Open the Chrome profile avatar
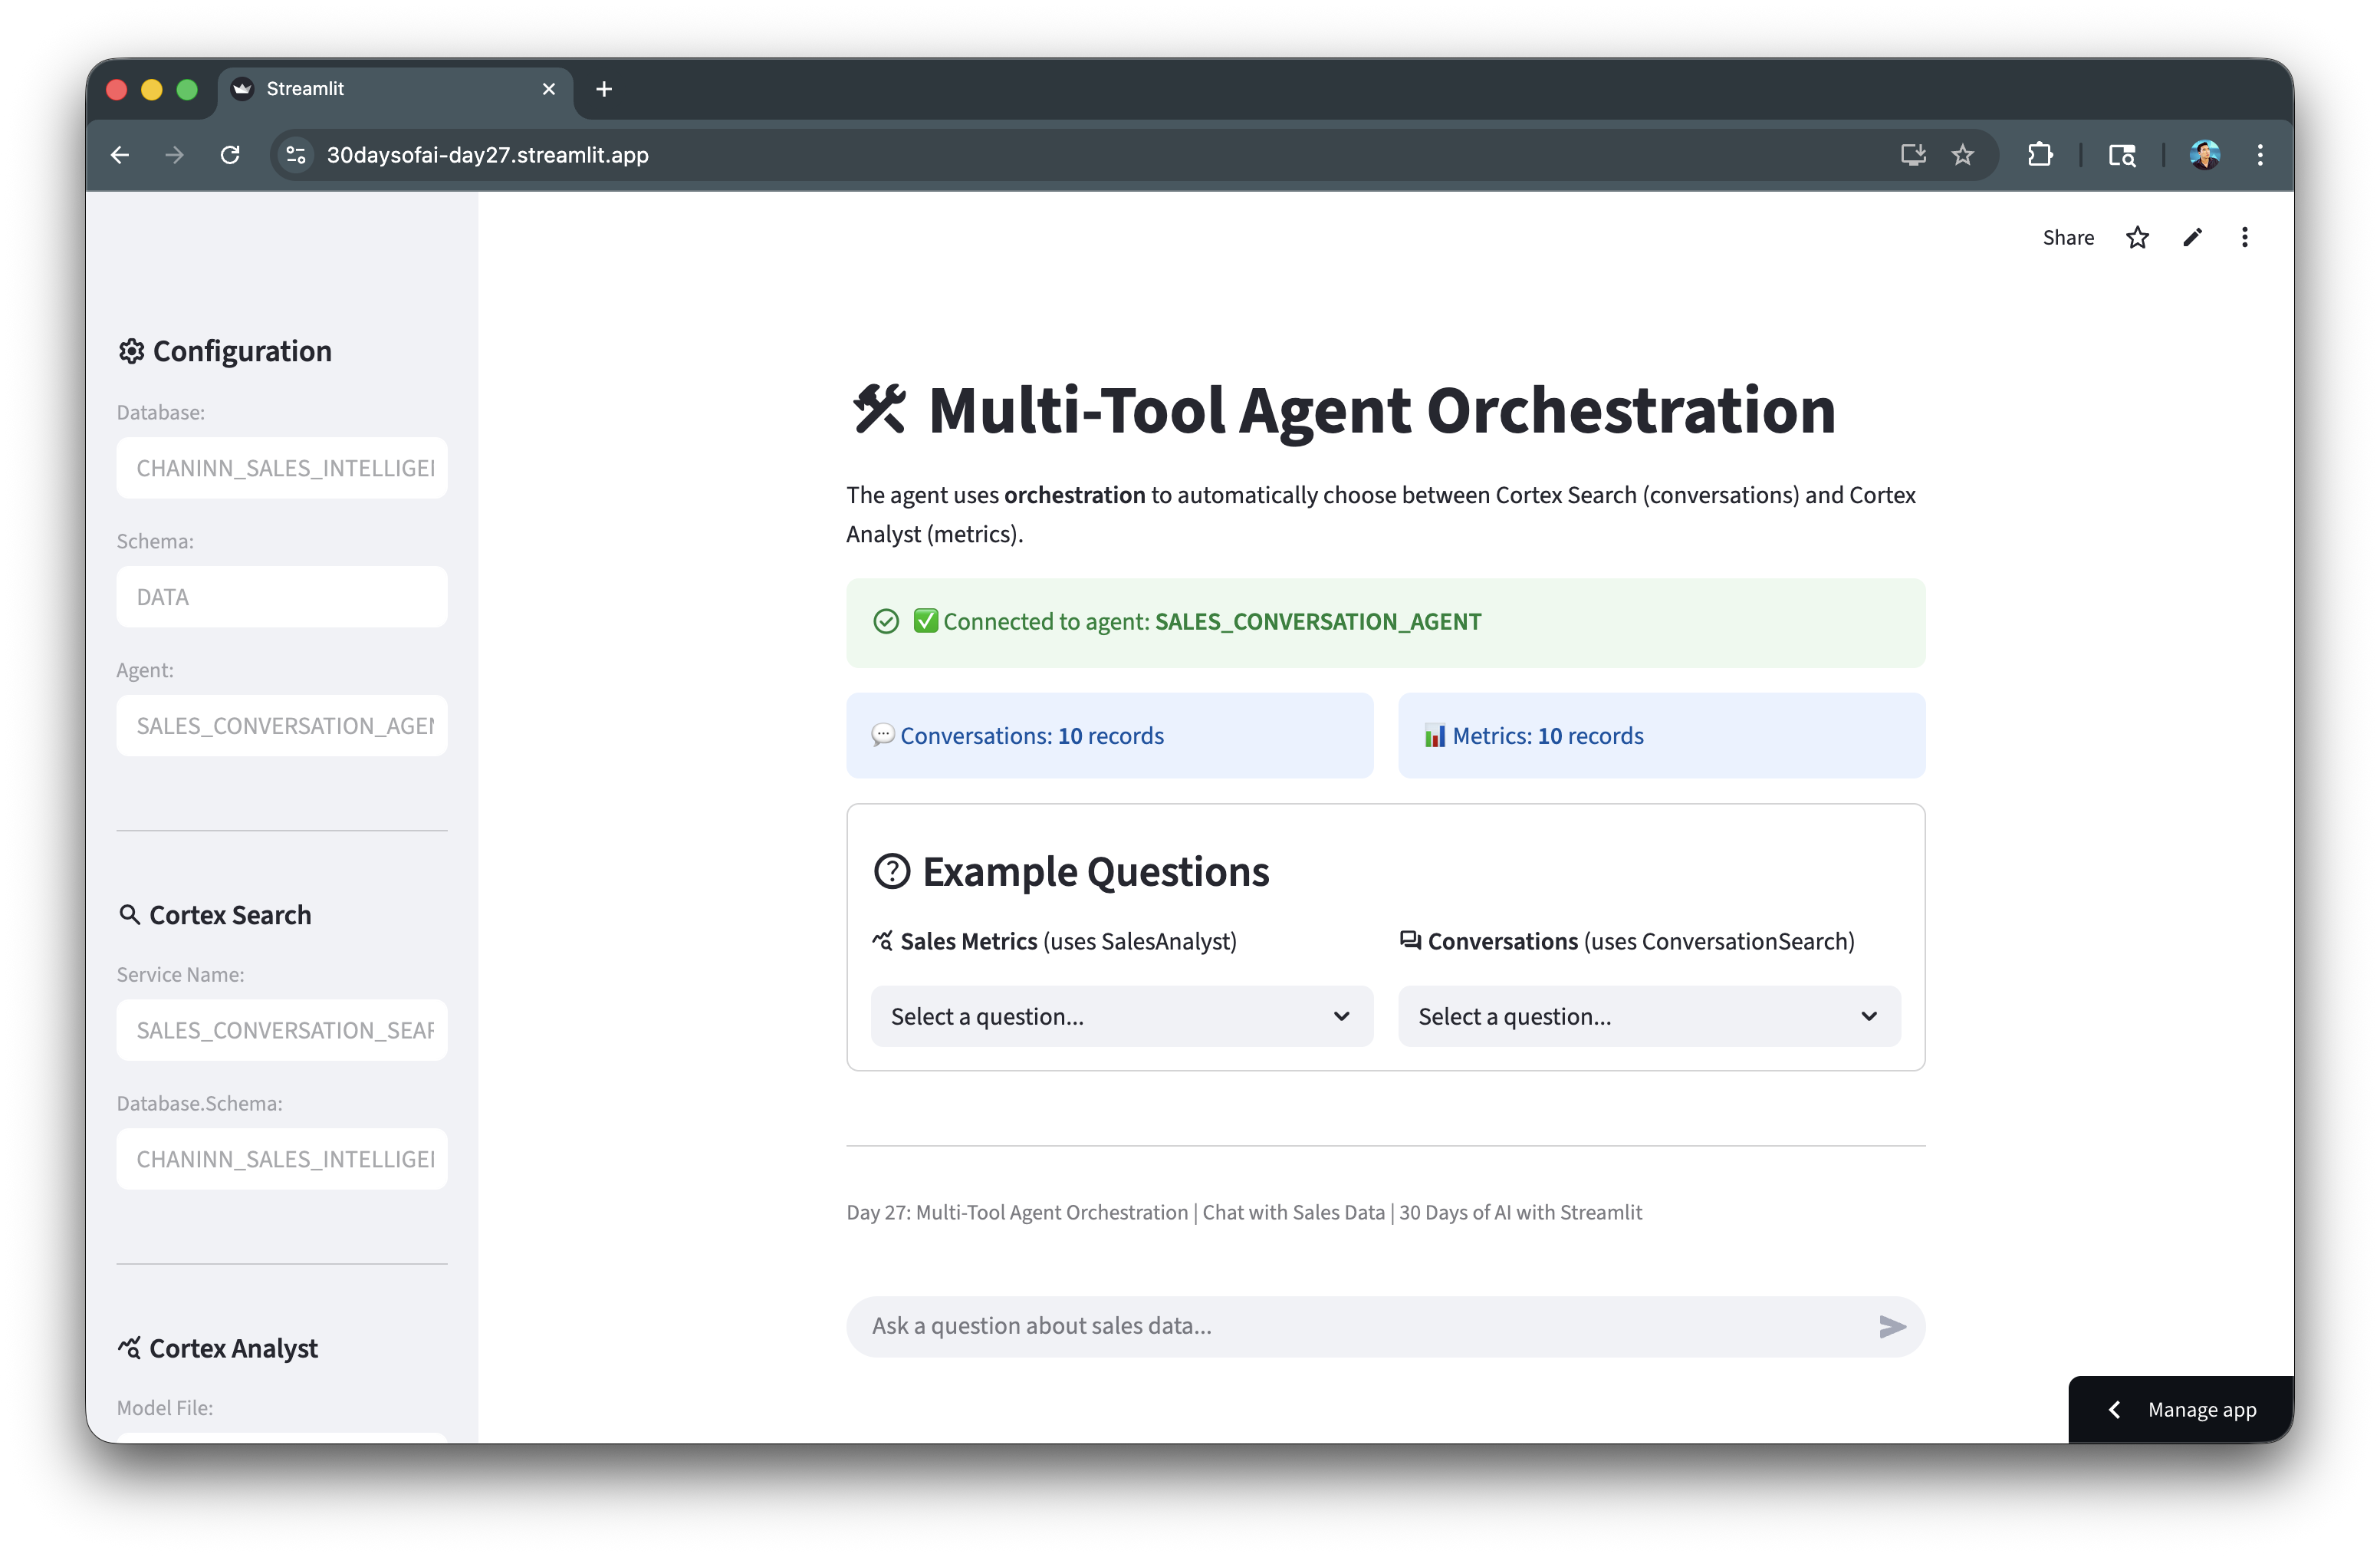2380x1557 pixels. pos(2204,155)
